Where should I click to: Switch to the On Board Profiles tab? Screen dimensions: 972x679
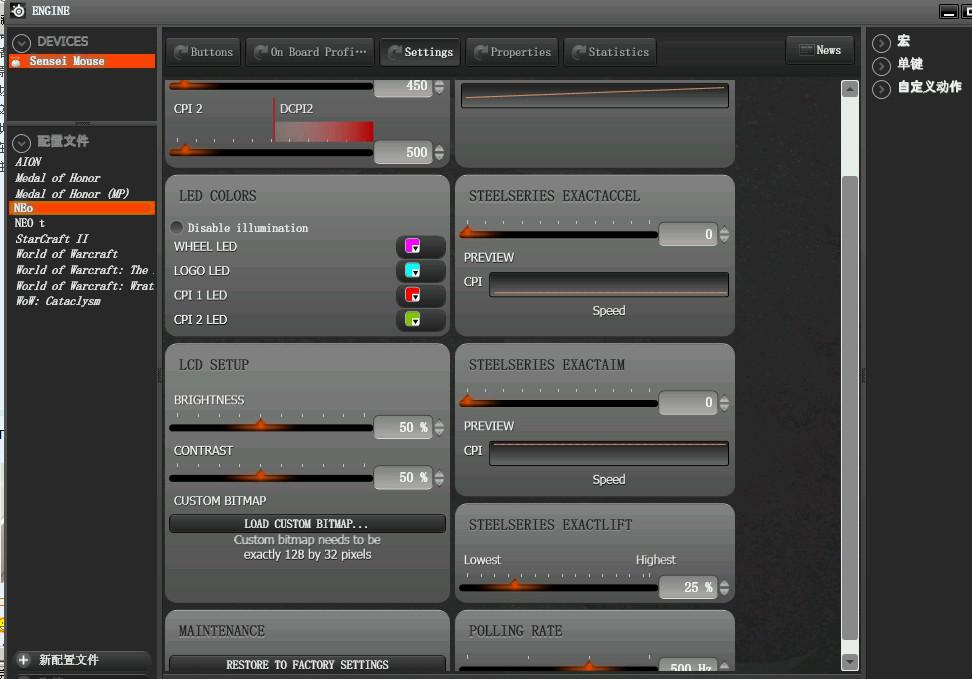310,52
